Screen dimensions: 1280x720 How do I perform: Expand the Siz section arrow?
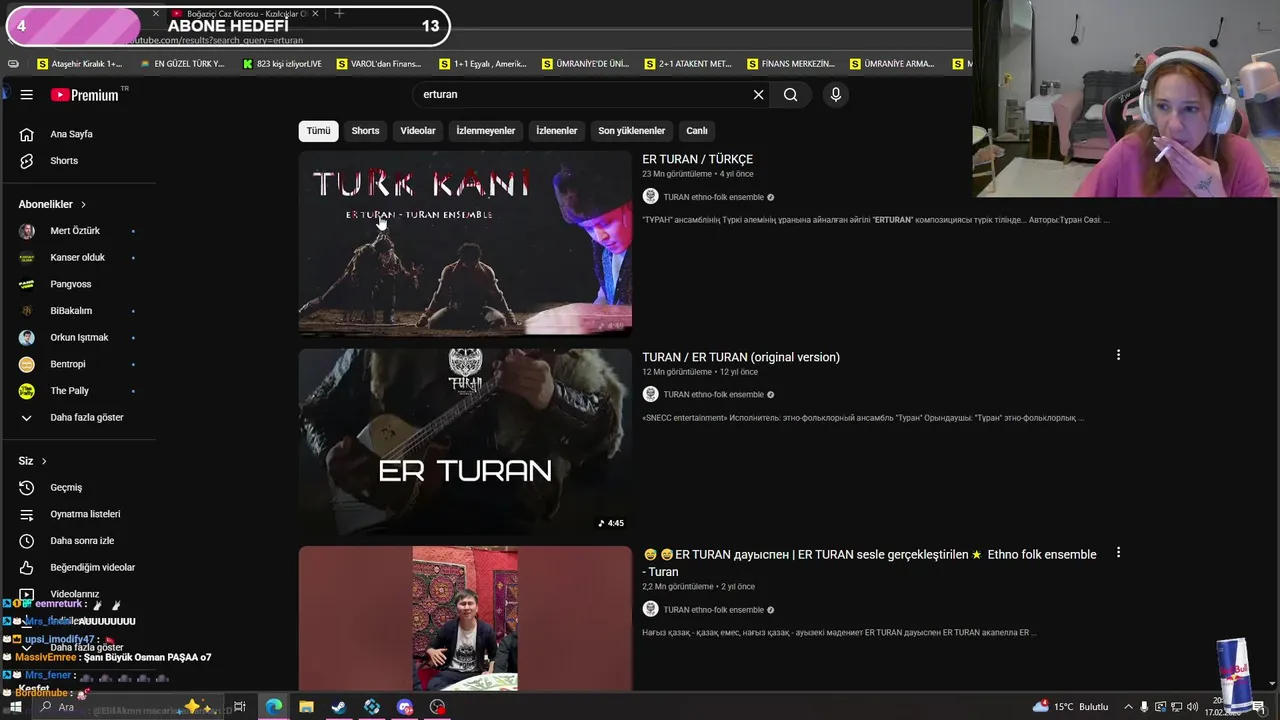[x=44, y=461]
